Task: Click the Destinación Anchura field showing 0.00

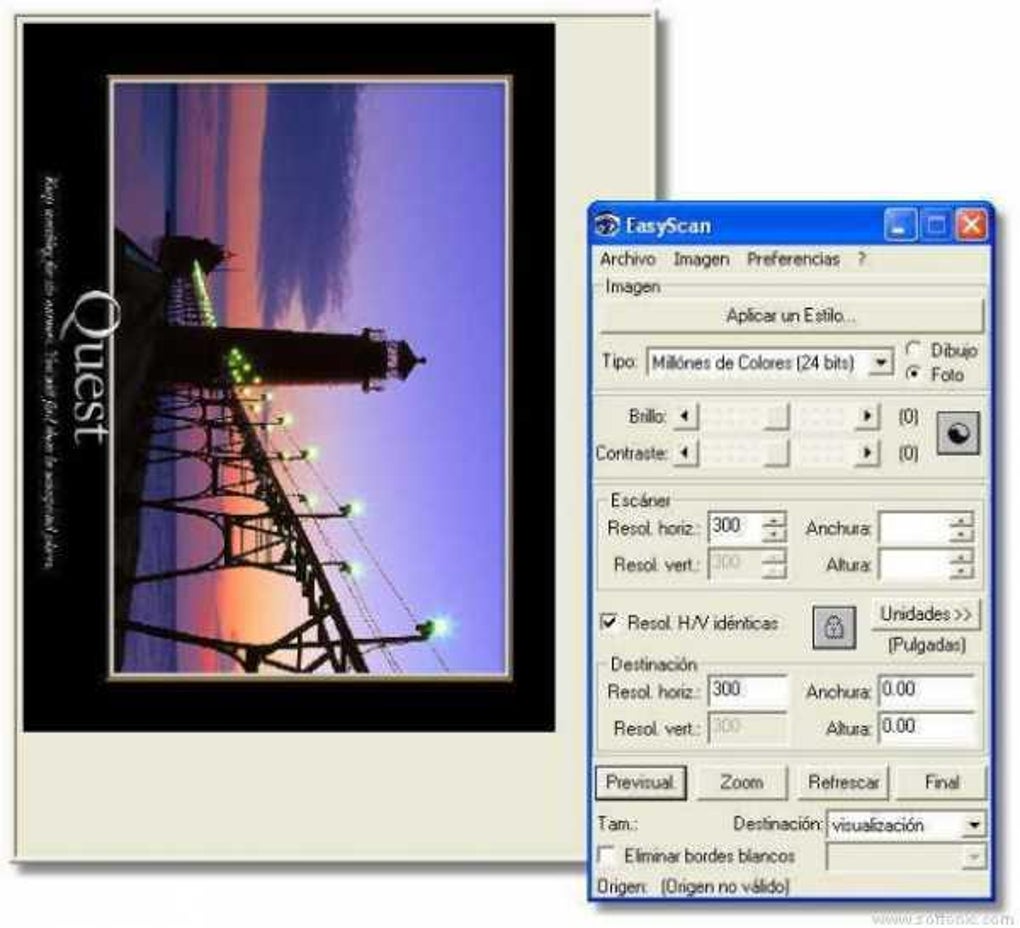Action: click(926, 689)
